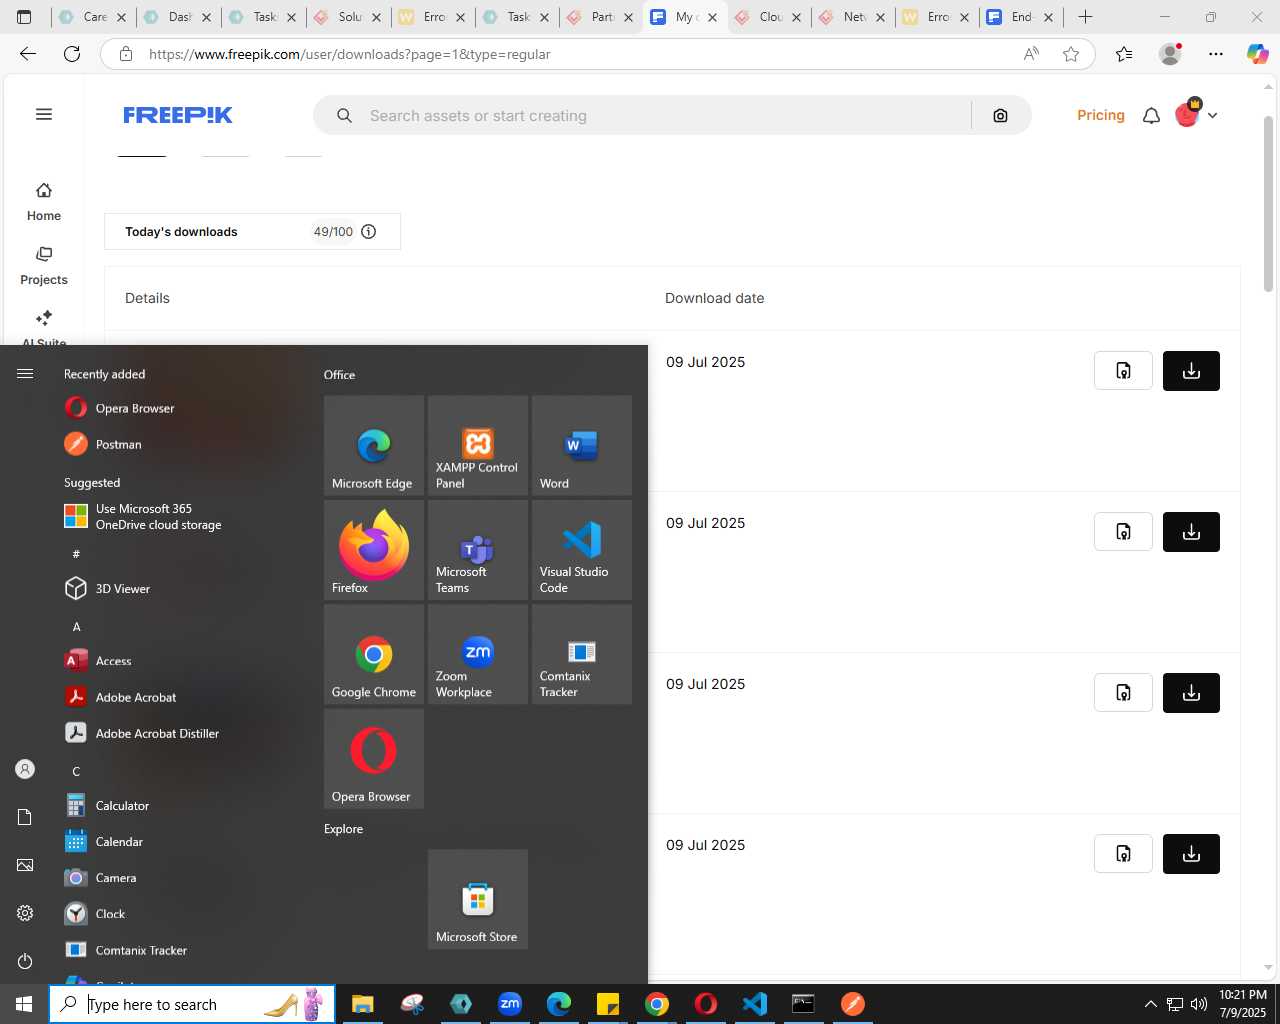This screenshot has height=1024, width=1280.
Task: Click the letter C section header
Action: [x=76, y=771]
